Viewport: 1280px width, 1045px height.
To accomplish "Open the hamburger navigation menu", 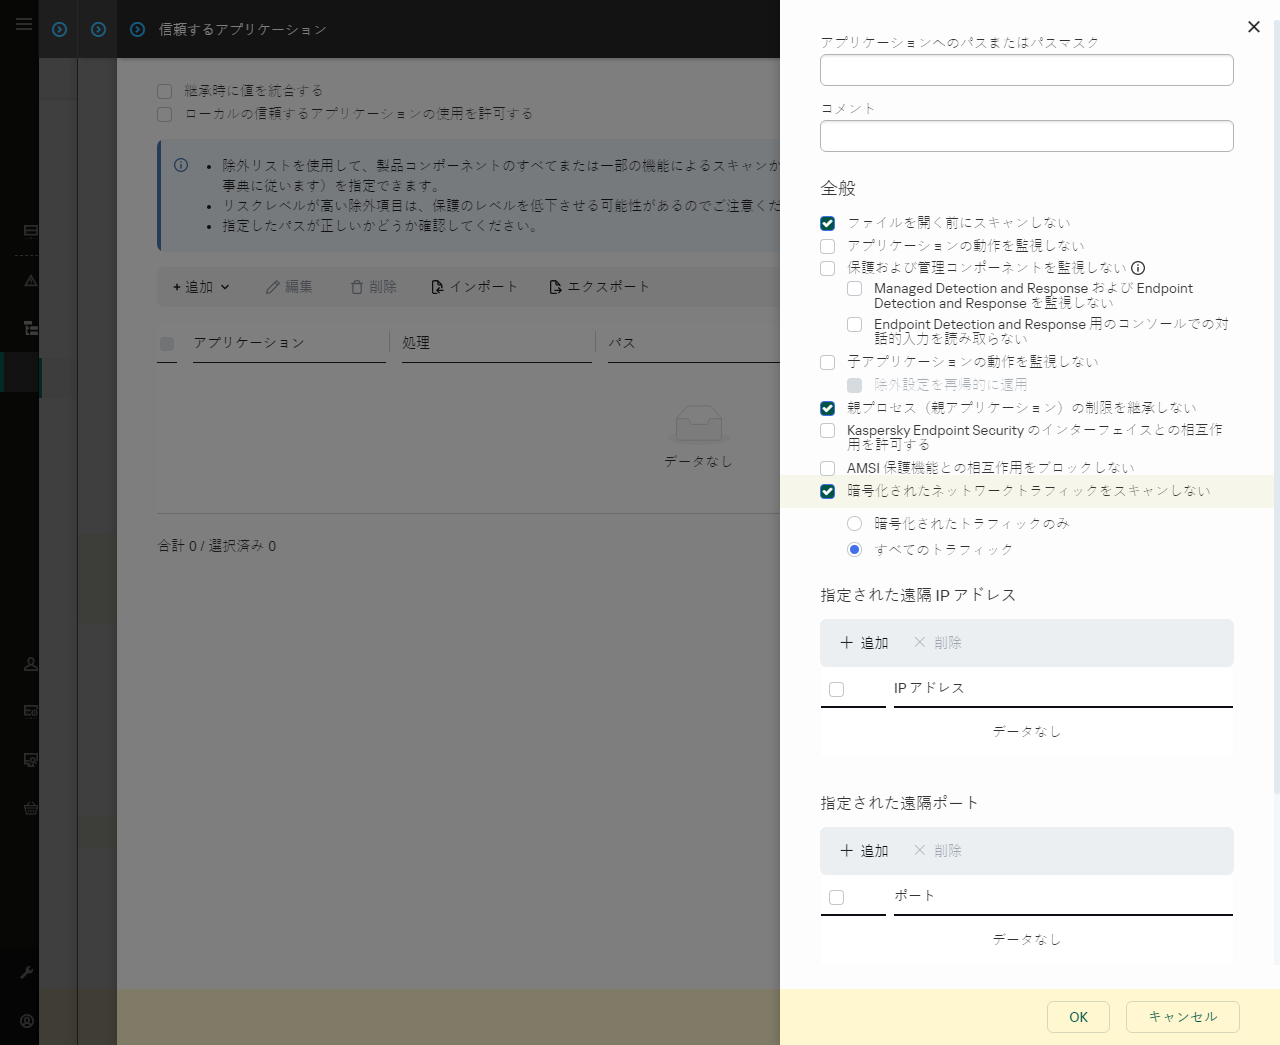I will click(x=23, y=24).
